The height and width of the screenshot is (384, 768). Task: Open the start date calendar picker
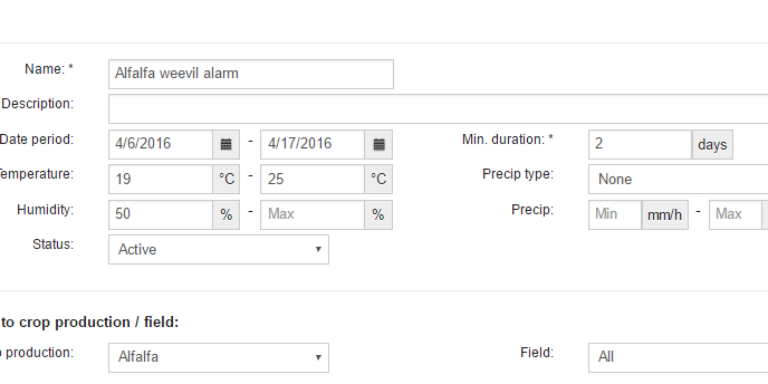pyautogui.click(x=226, y=144)
